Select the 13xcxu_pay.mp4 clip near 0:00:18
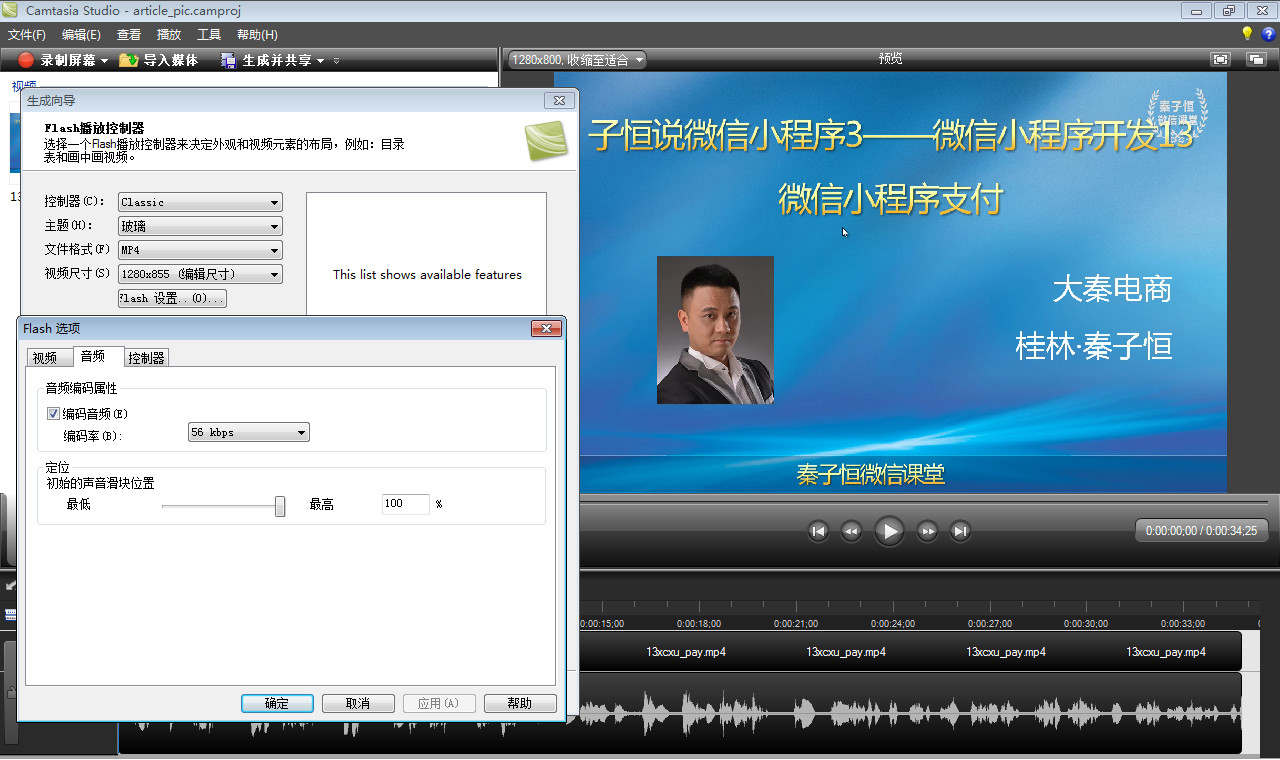The image size is (1280, 760). (x=686, y=652)
